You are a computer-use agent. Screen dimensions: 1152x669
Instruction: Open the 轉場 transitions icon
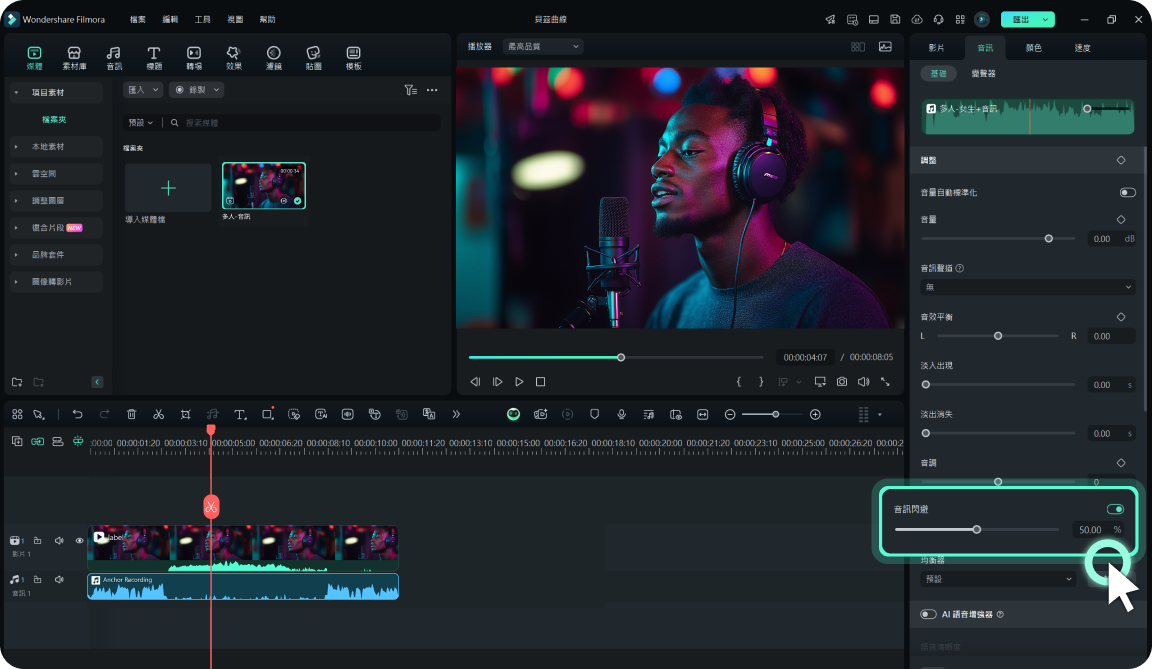[194, 57]
